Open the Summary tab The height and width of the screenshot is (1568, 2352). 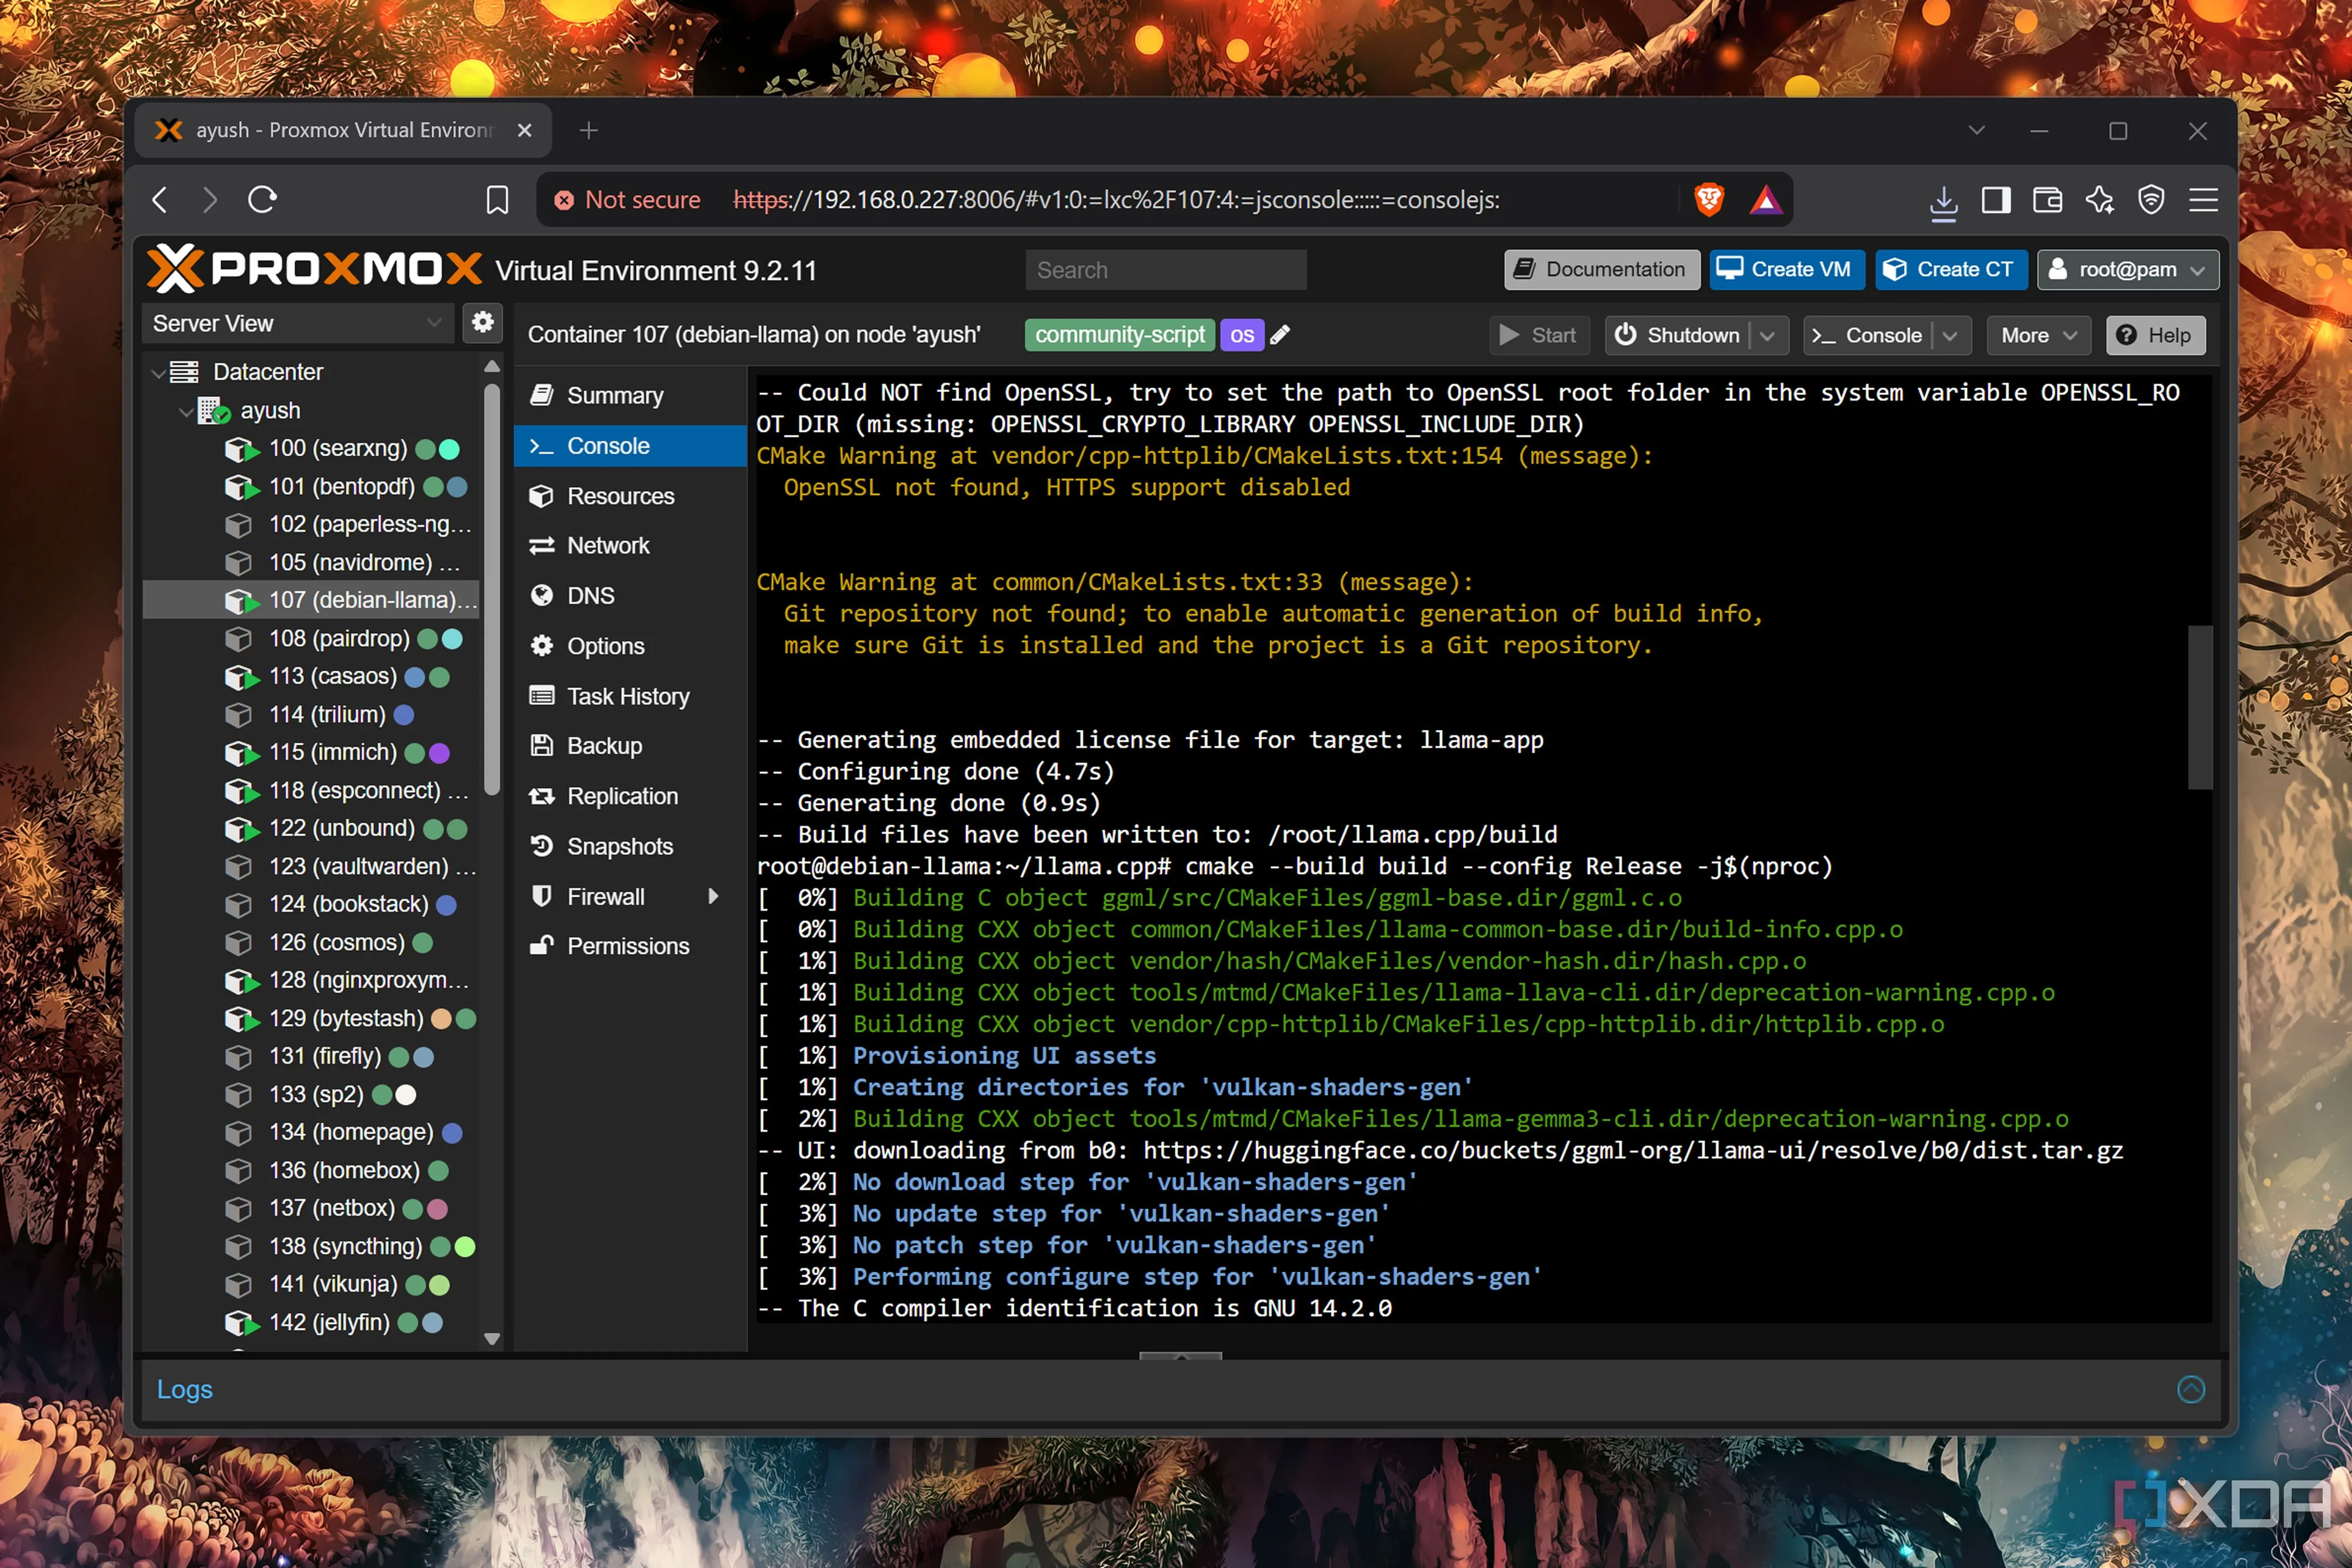pyautogui.click(x=630, y=395)
